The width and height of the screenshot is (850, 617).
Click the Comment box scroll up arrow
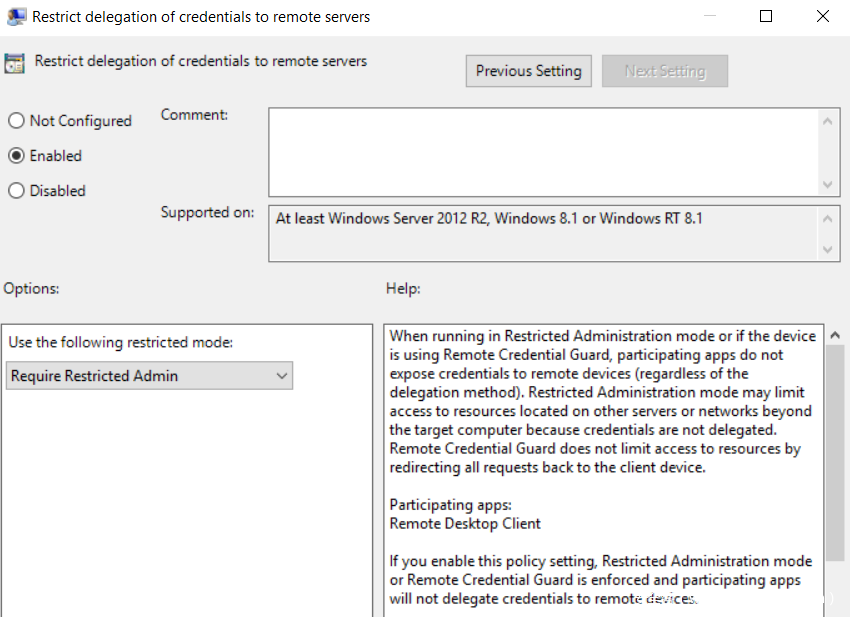[x=828, y=121]
